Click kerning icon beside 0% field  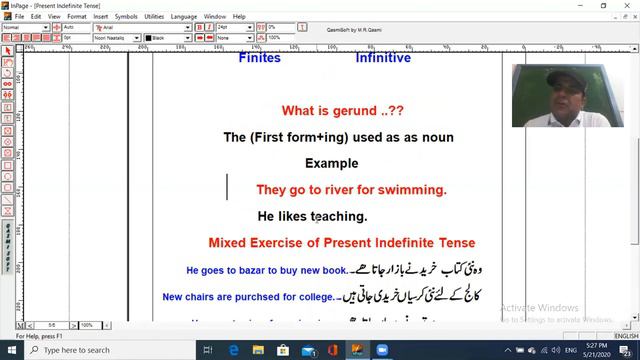point(261,27)
